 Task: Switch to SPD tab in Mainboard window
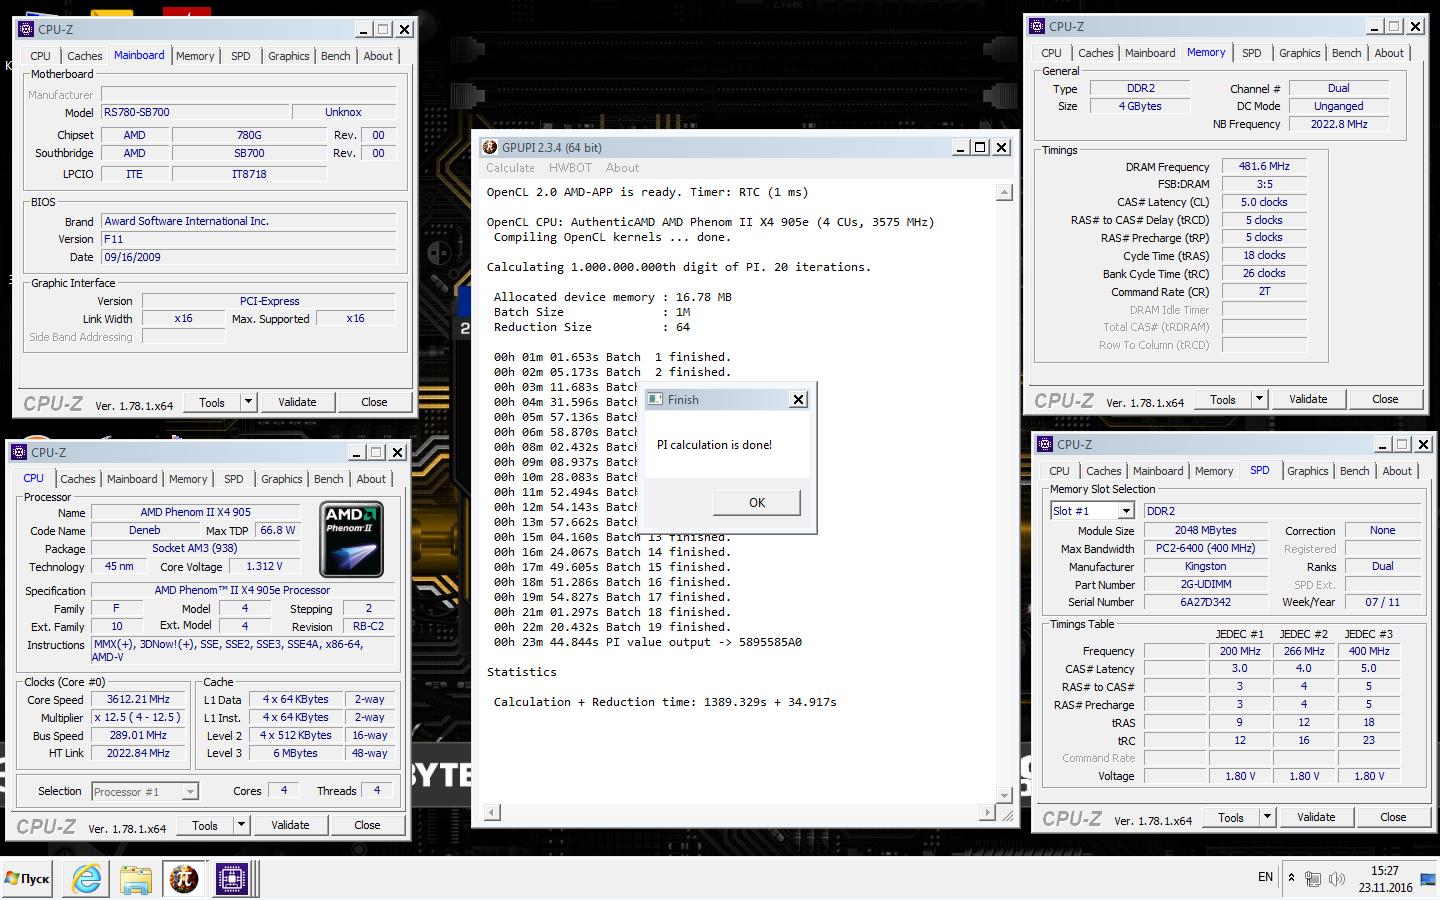pos(241,56)
